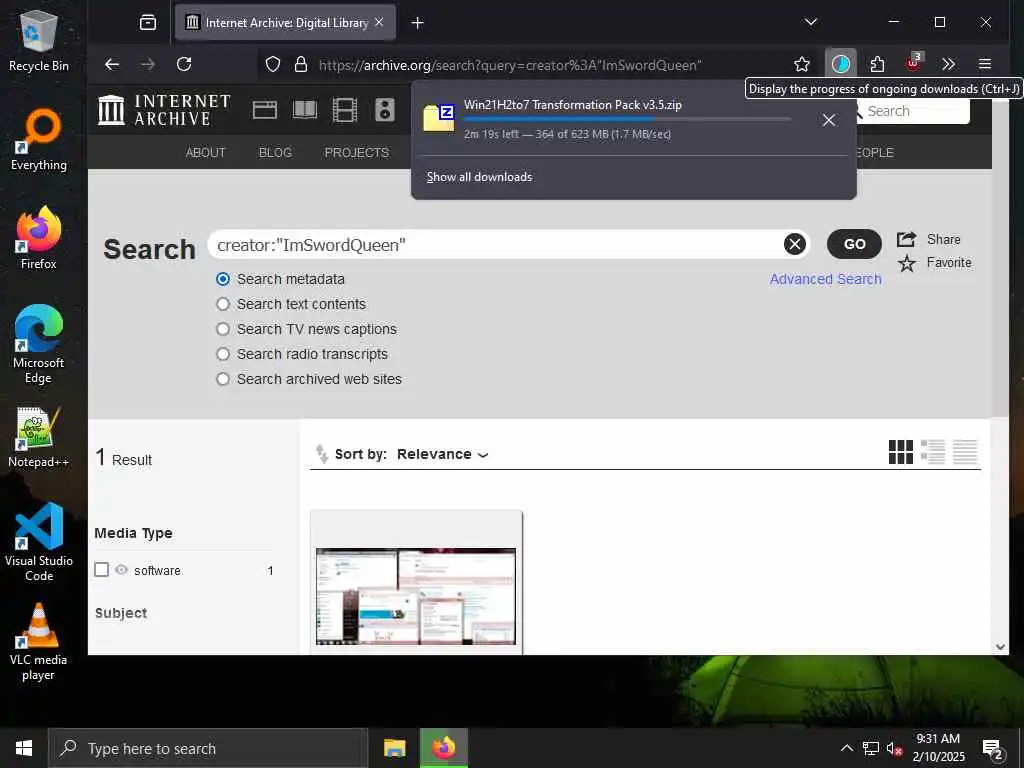Image resolution: width=1024 pixels, height=768 pixels.
Task: Open the ABOUT menu item
Action: coord(205,153)
